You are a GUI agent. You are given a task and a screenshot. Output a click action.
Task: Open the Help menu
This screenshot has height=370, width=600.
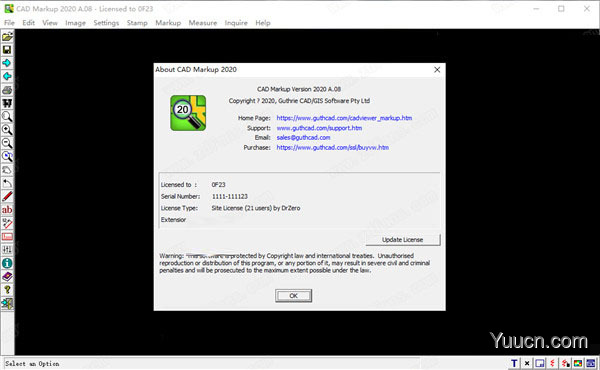[263, 23]
